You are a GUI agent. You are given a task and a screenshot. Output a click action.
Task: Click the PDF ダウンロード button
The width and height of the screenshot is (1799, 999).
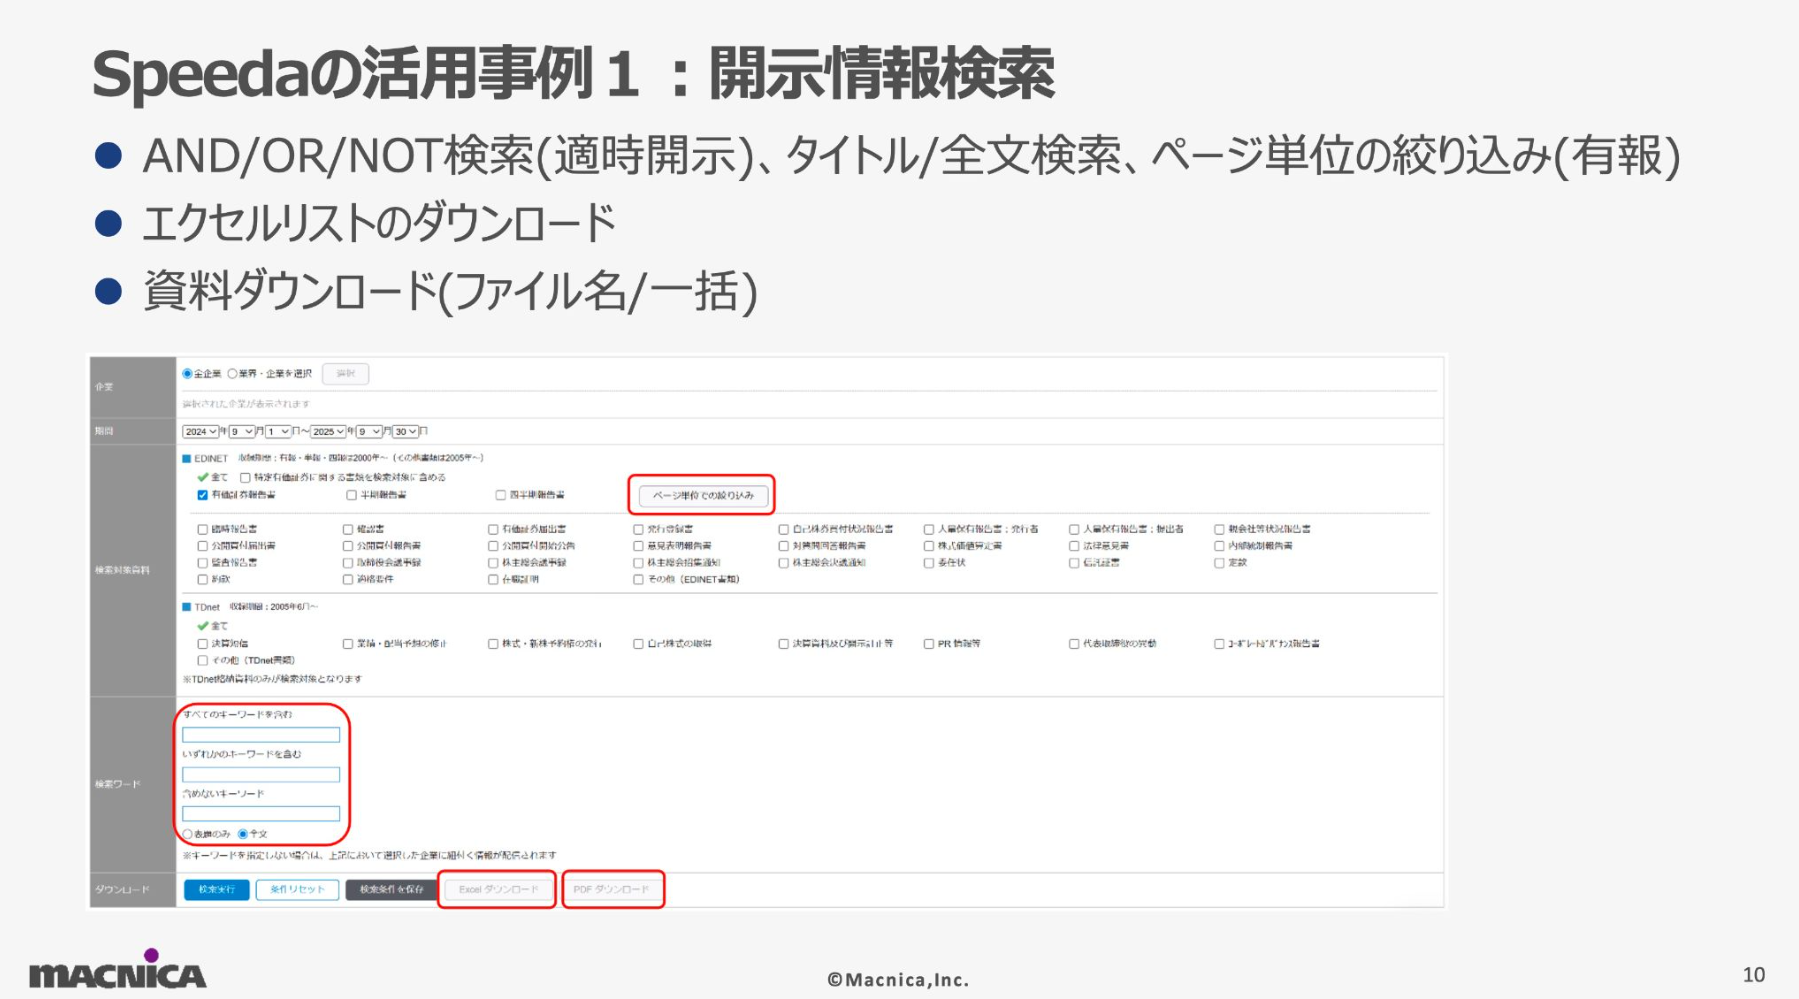pos(612,889)
